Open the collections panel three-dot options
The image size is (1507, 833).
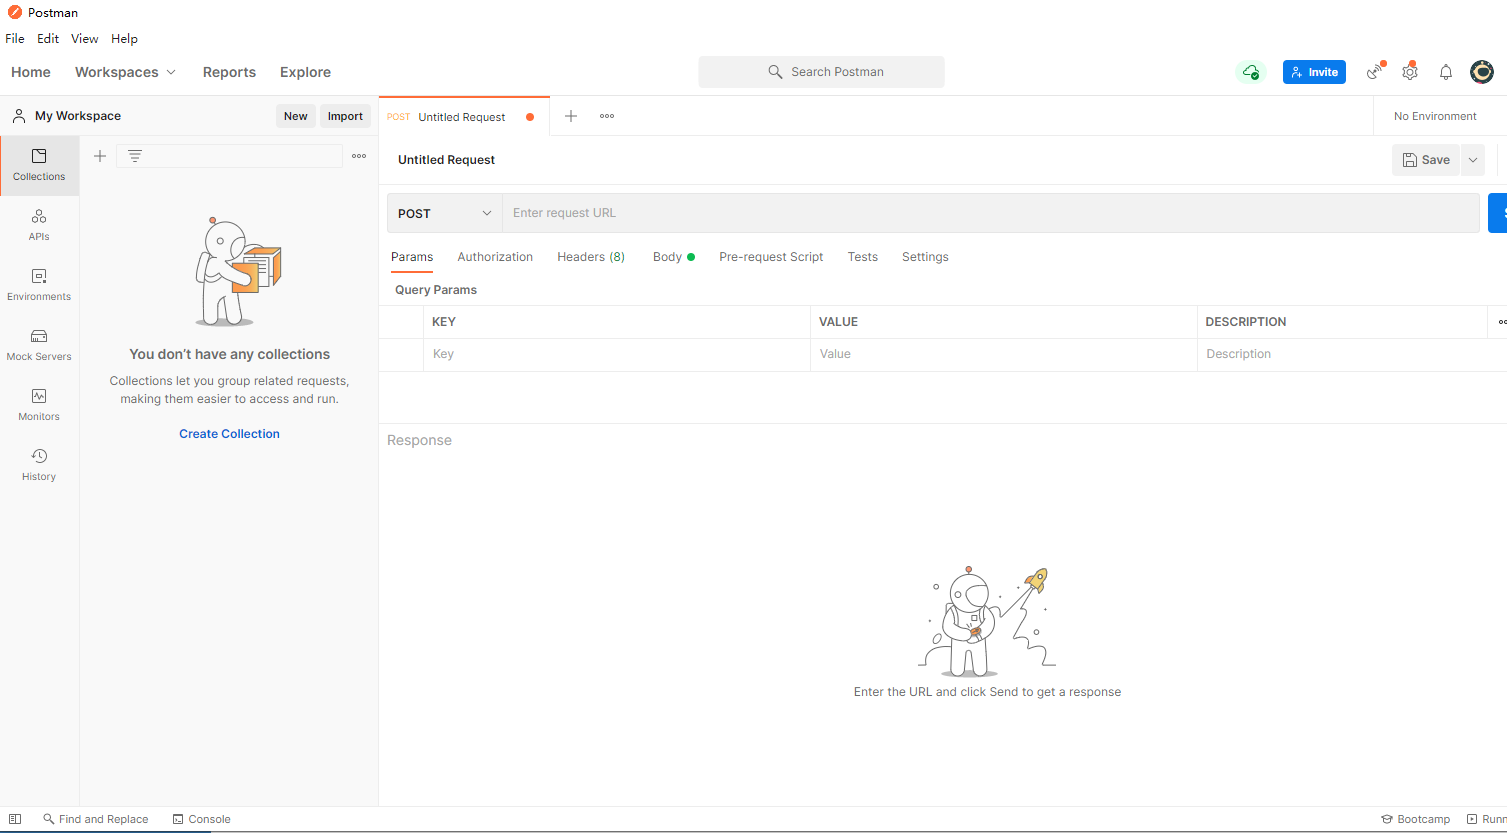(359, 156)
